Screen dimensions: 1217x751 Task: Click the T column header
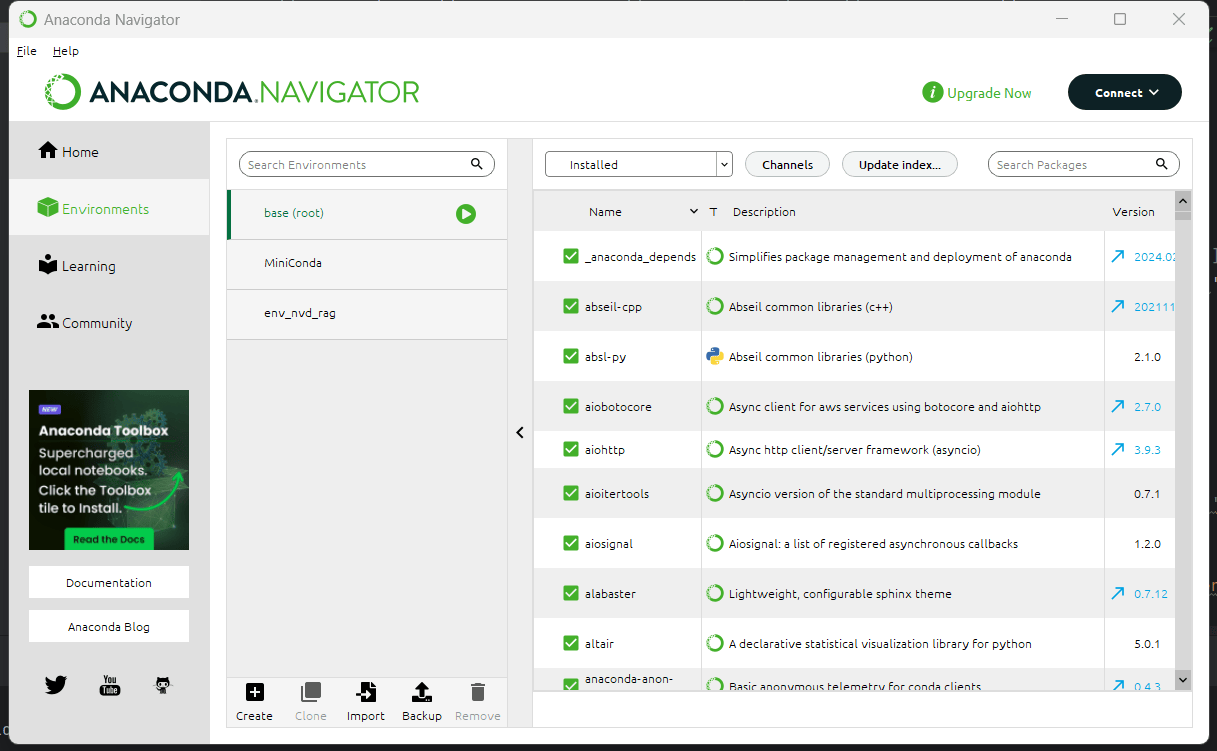tap(713, 211)
